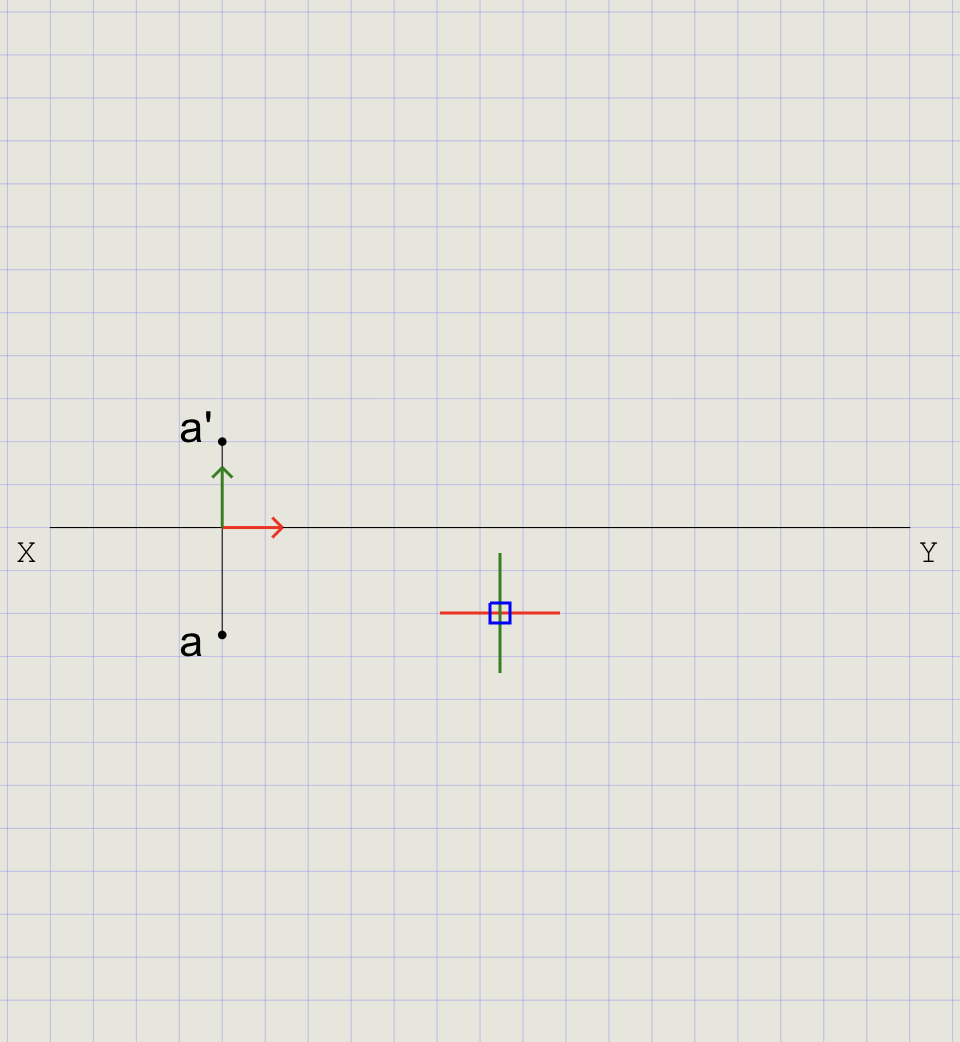Click the label a

189,643
